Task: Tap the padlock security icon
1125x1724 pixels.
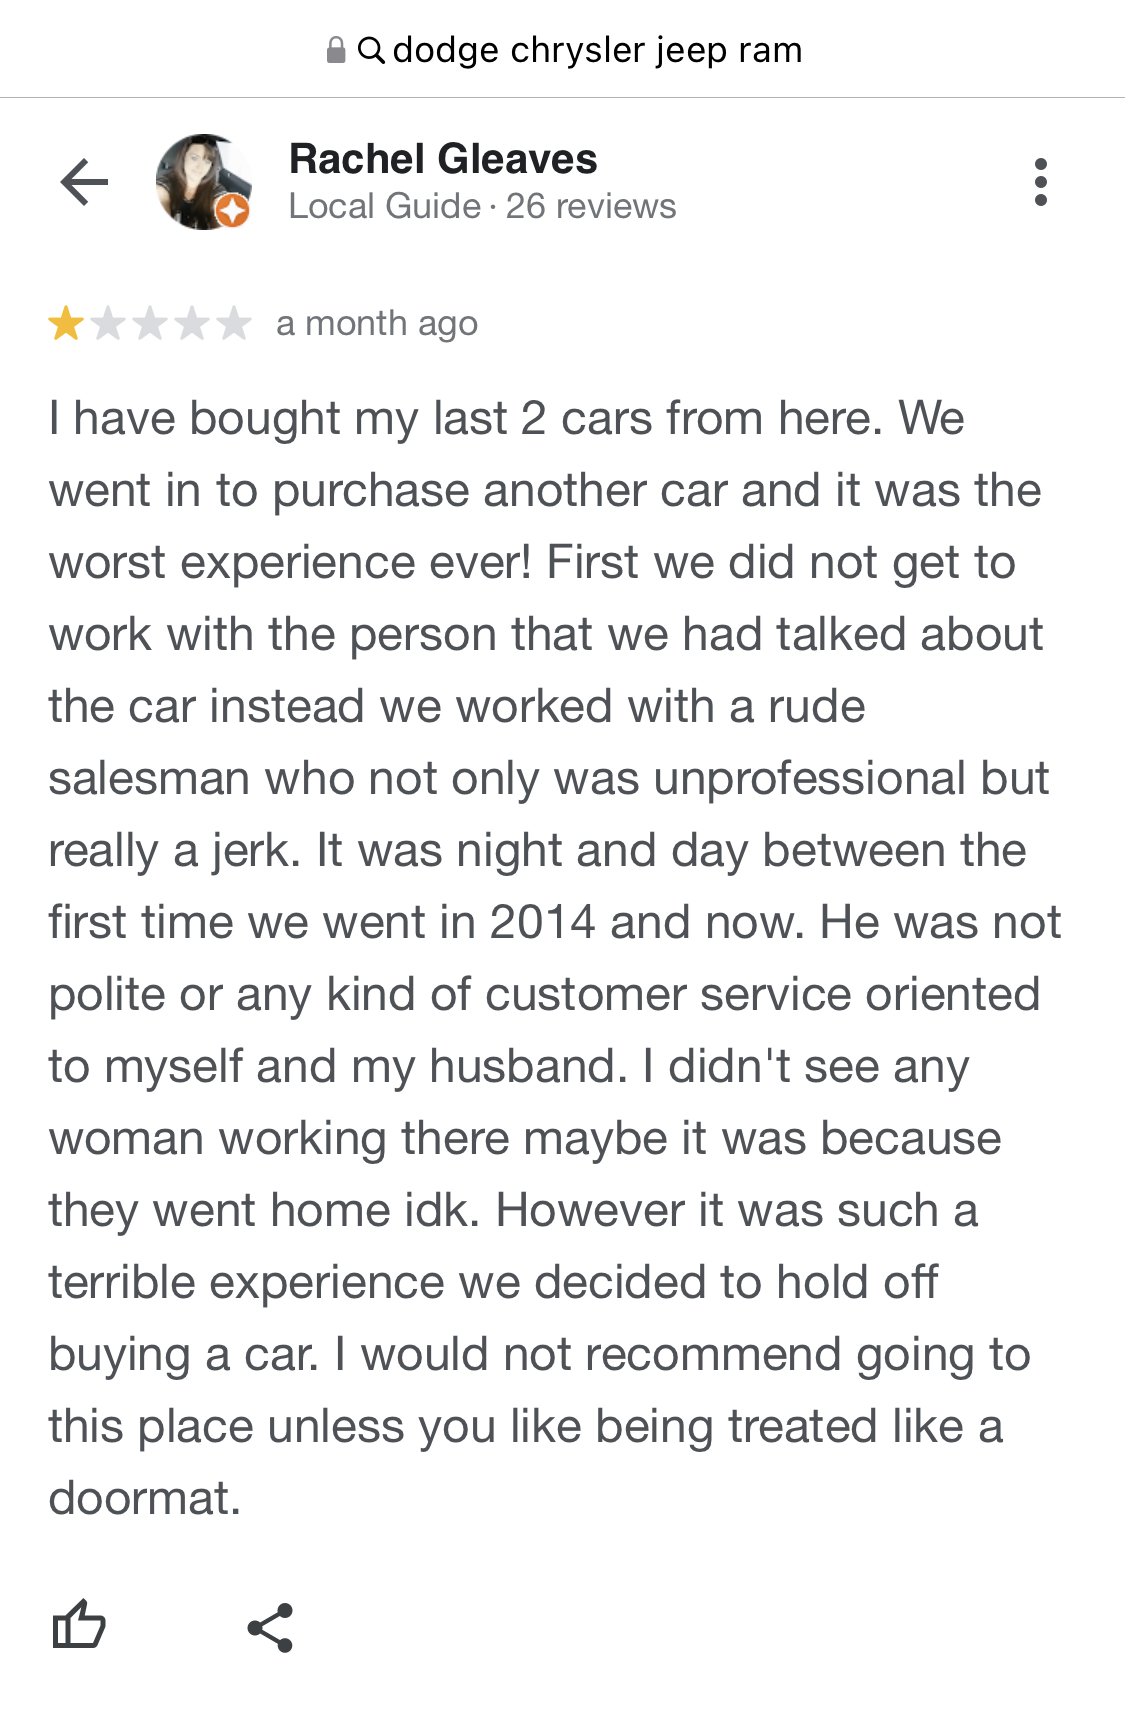Action: point(337,50)
